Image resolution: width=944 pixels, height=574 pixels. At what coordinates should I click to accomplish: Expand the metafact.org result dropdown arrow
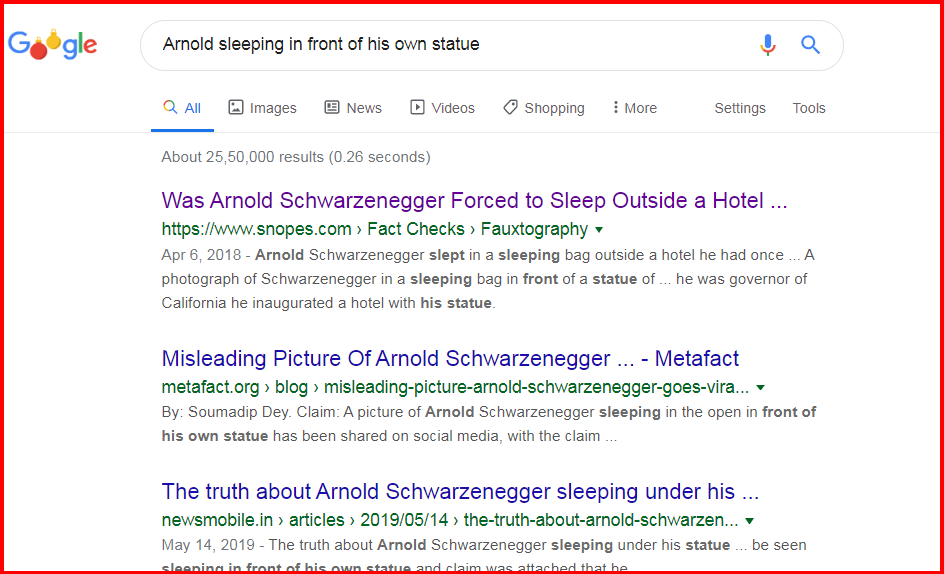pos(760,387)
